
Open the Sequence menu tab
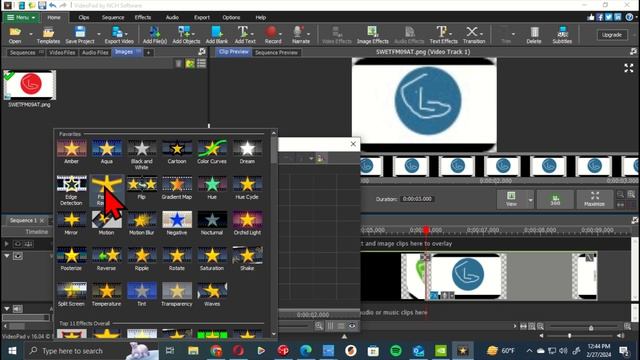point(113,18)
